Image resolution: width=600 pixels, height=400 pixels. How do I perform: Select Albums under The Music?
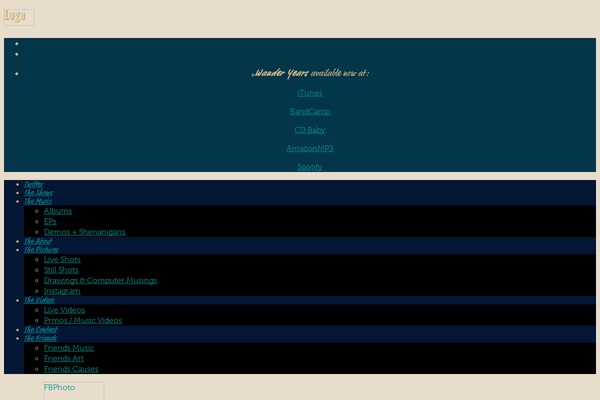(58, 211)
